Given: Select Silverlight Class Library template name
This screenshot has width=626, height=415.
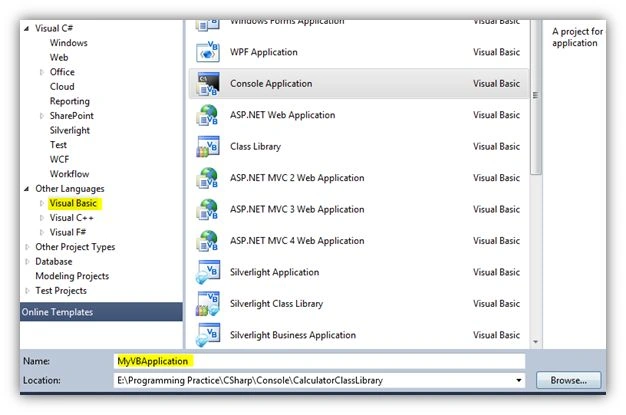Looking at the screenshot, I should point(276,304).
